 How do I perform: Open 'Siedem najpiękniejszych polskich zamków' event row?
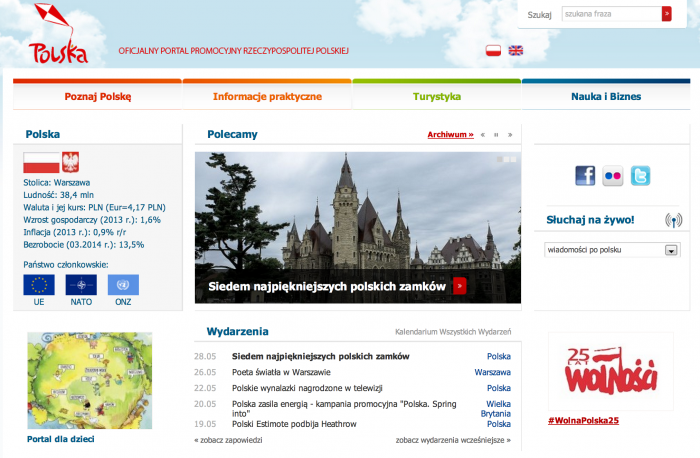[321, 356]
